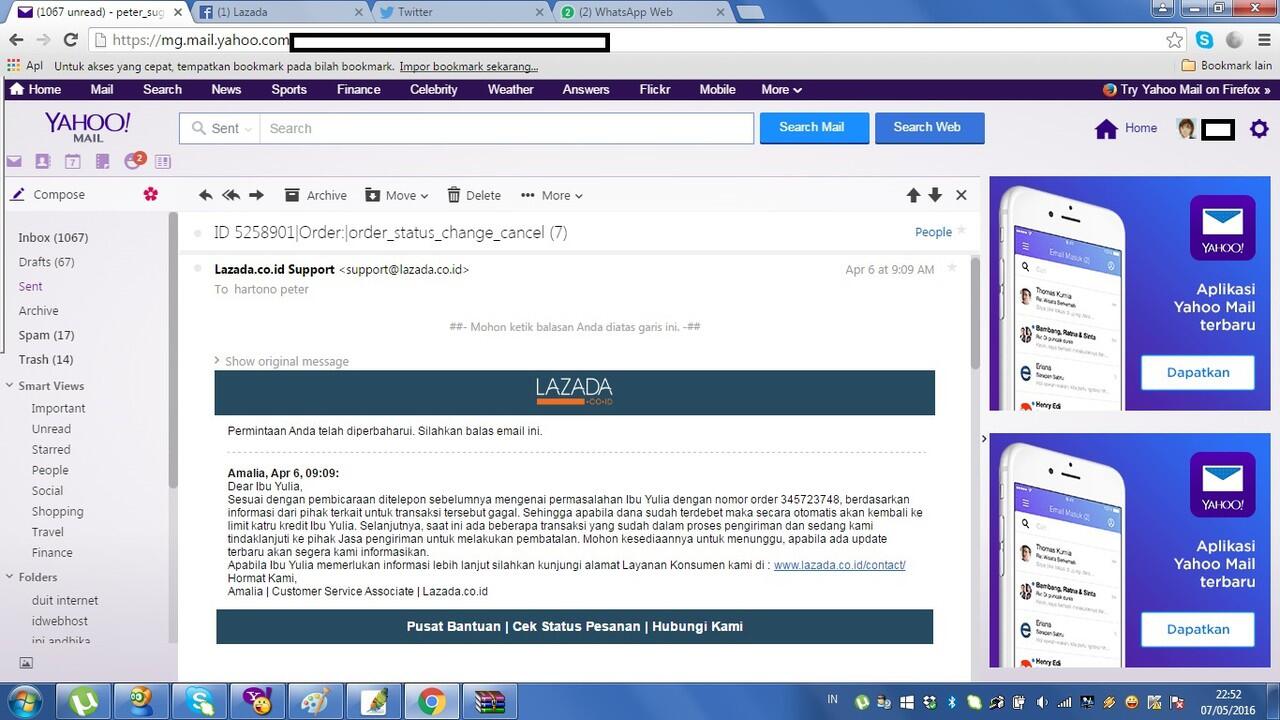Open the More menu in Yahoo navigation bar
This screenshot has width=1280, height=720.
pyautogui.click(x=781, y=89)
